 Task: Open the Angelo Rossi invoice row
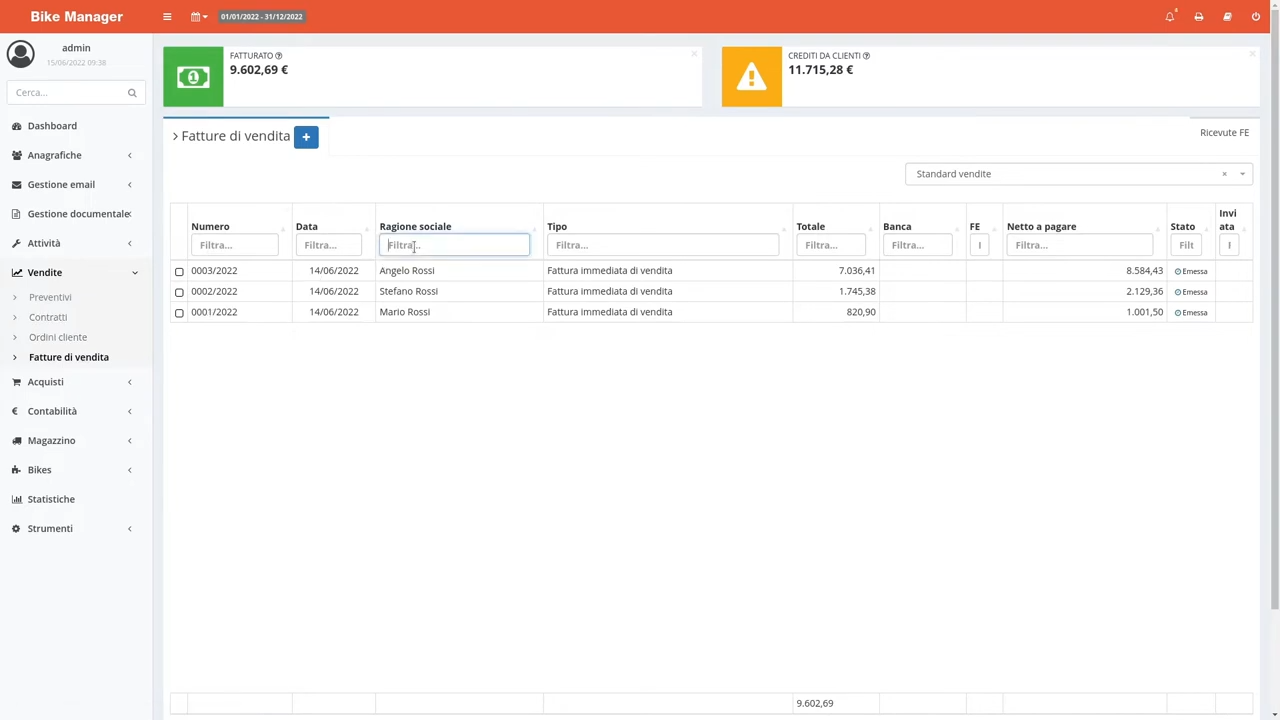[x=407, y=271]
